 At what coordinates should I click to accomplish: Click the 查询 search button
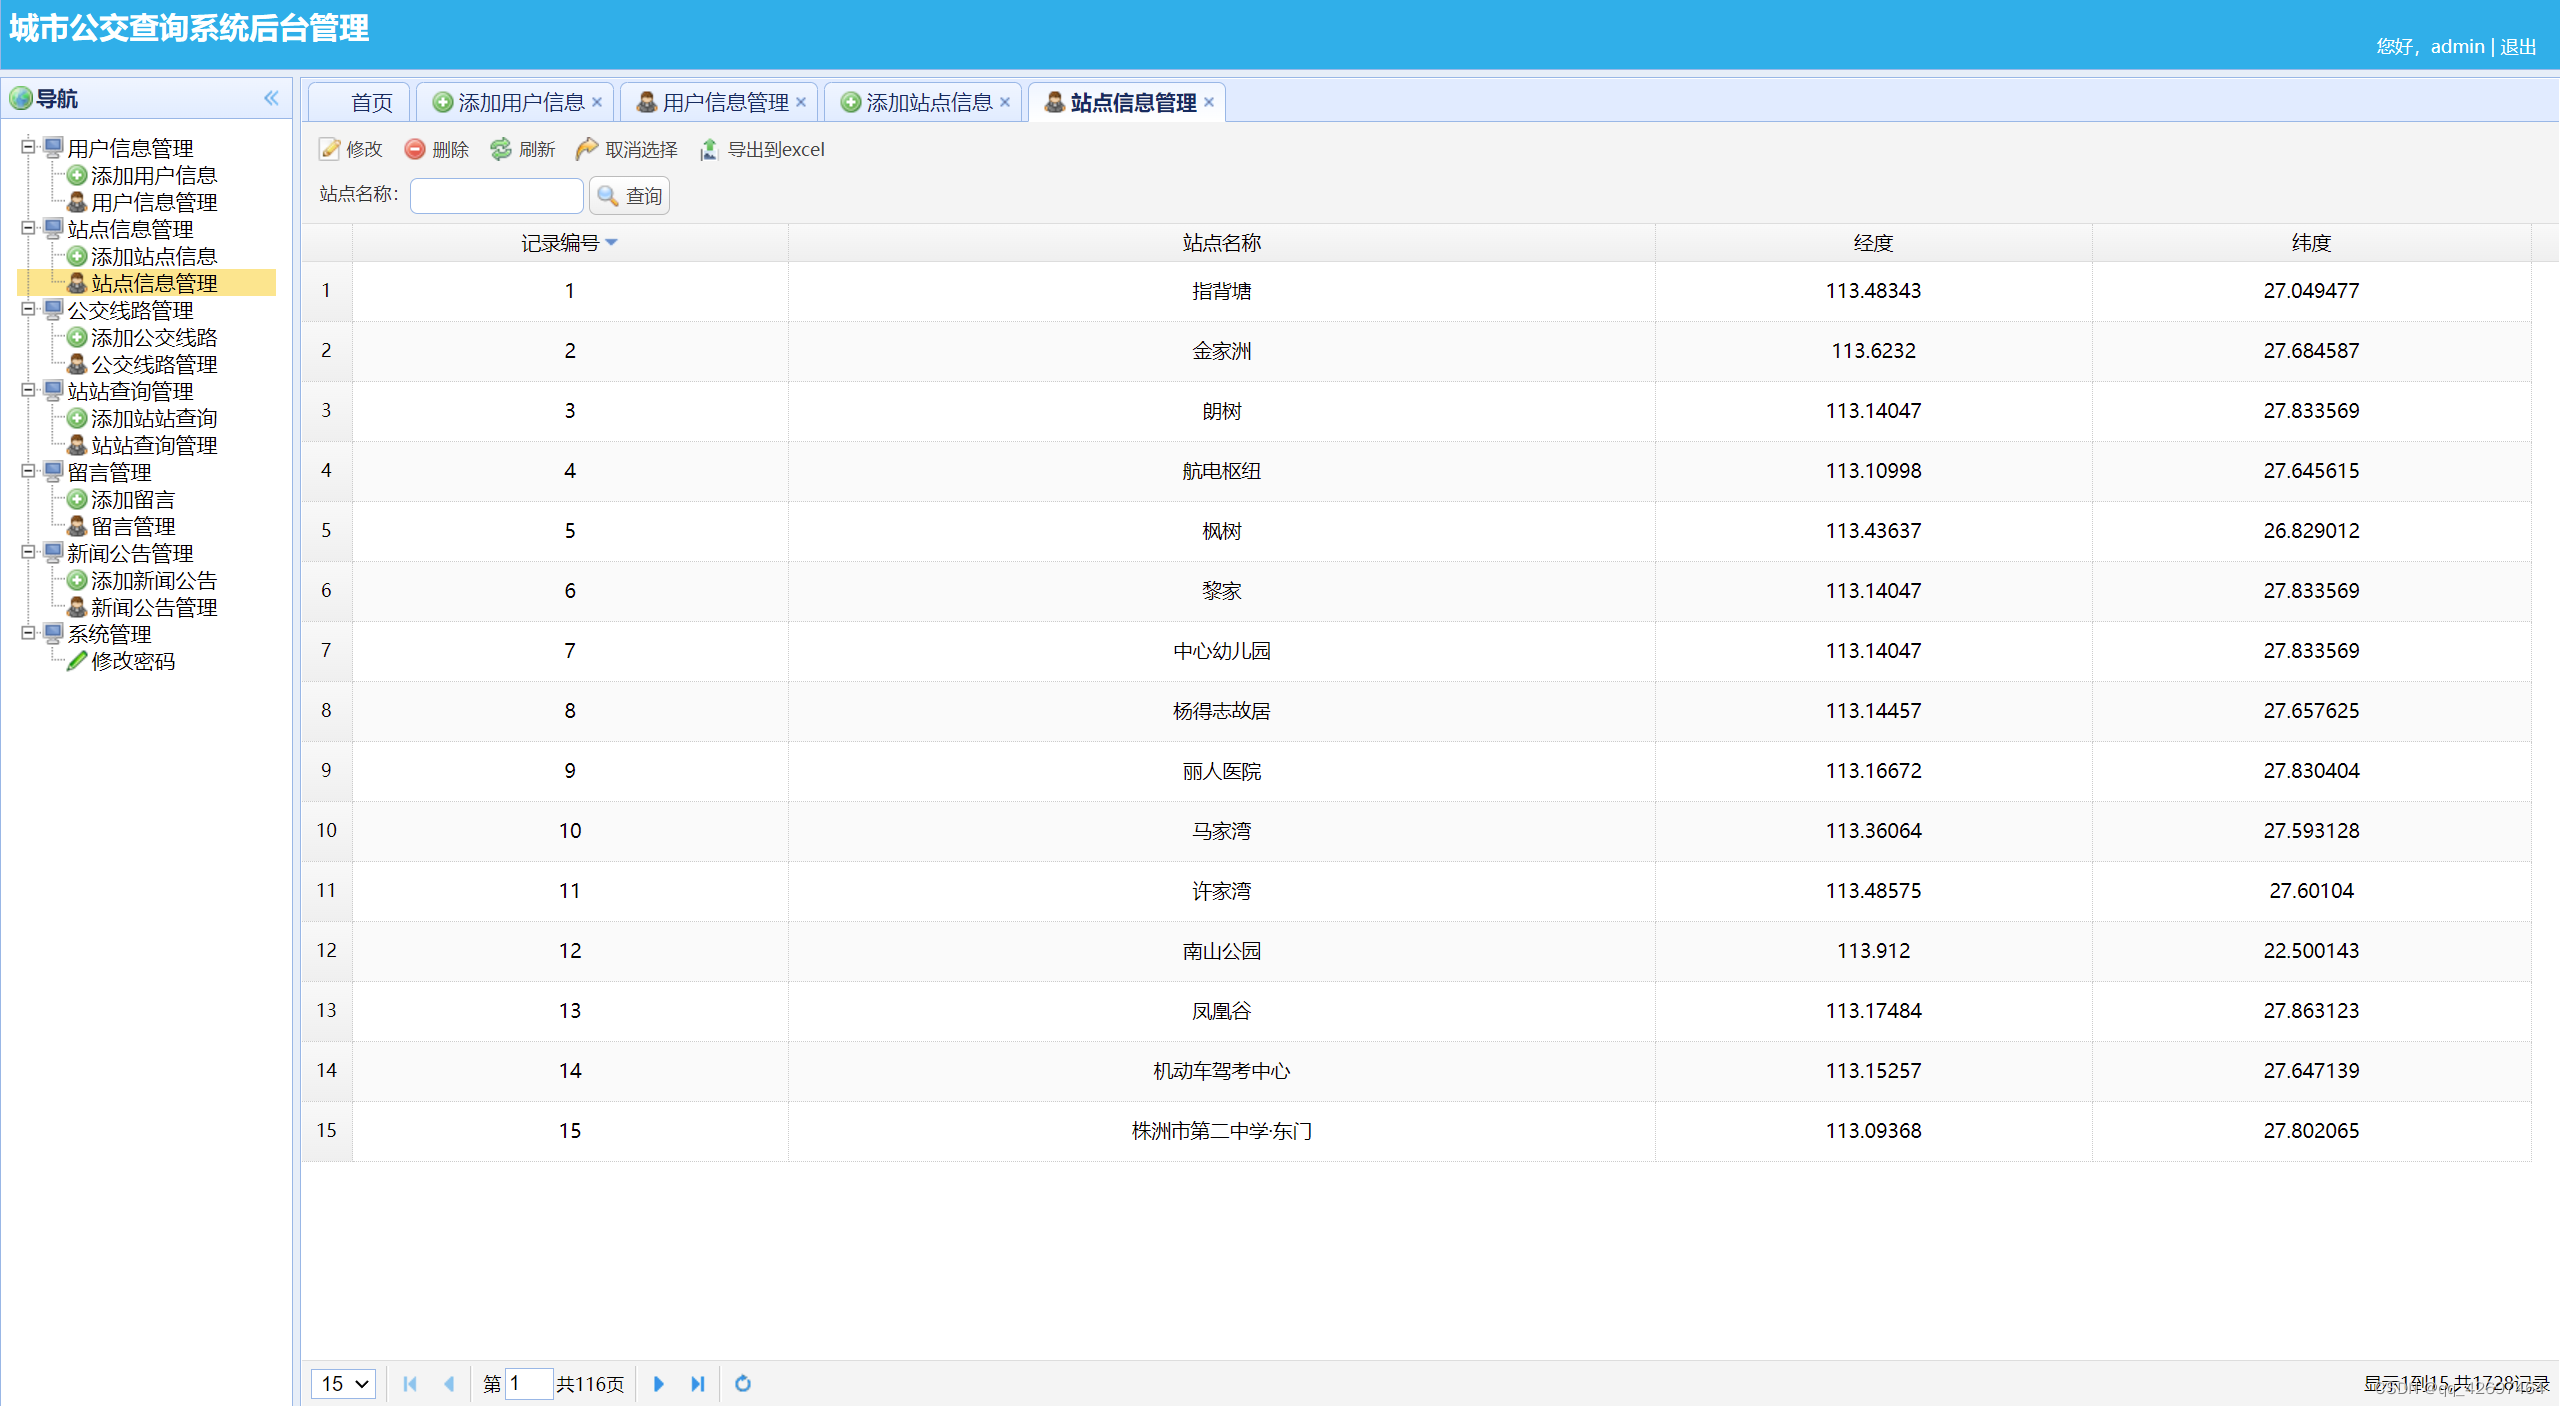(x=630, y=196)
